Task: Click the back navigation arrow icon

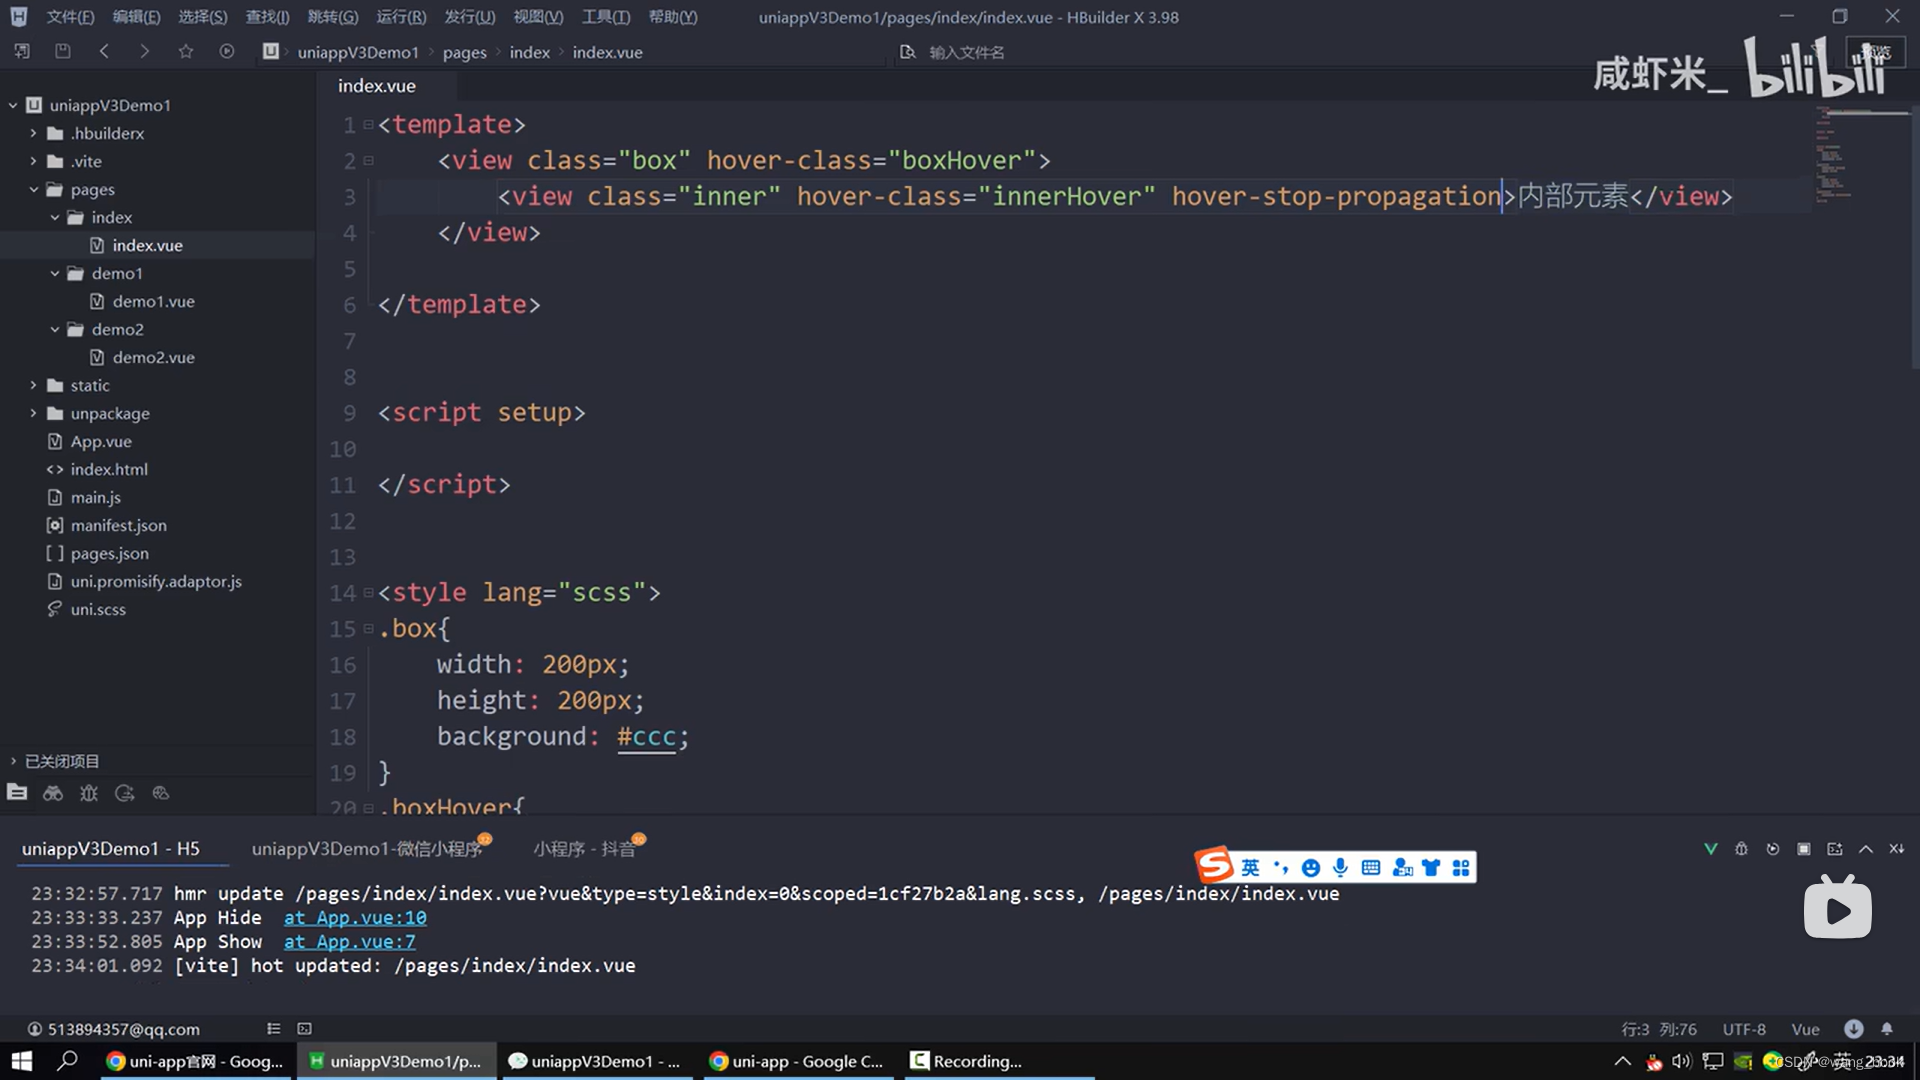Action: [x=103, y=51]
